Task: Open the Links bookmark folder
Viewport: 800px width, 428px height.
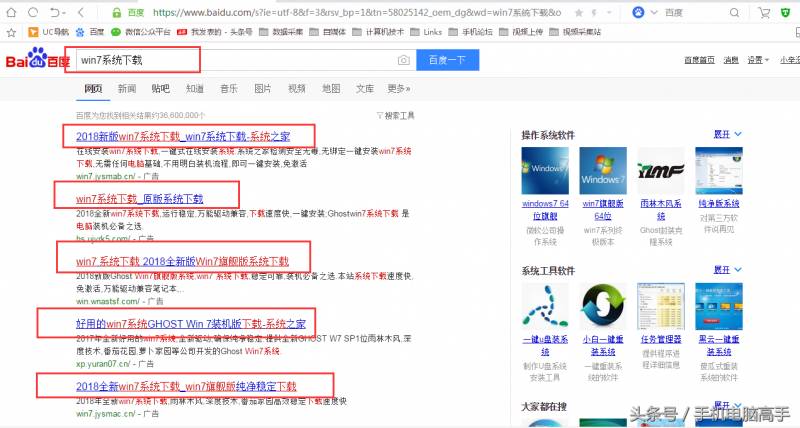Action: pos(426,32)
